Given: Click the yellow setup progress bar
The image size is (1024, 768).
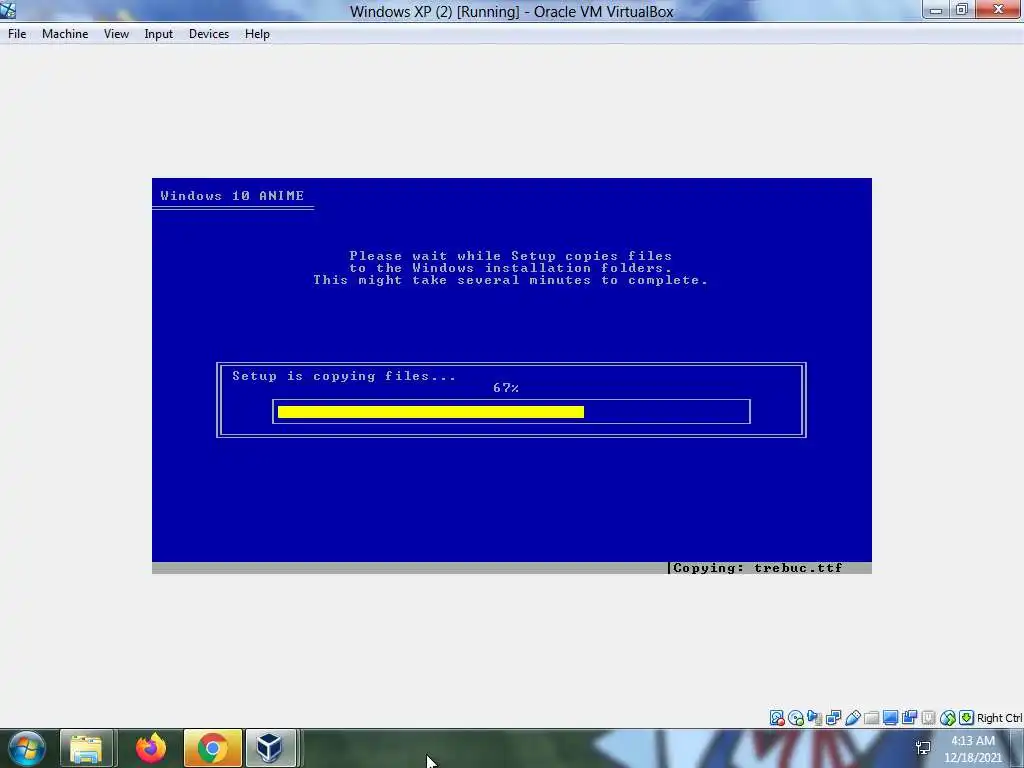Looking at the screenshot, I should pyautogui.click(x=430, y=411).
